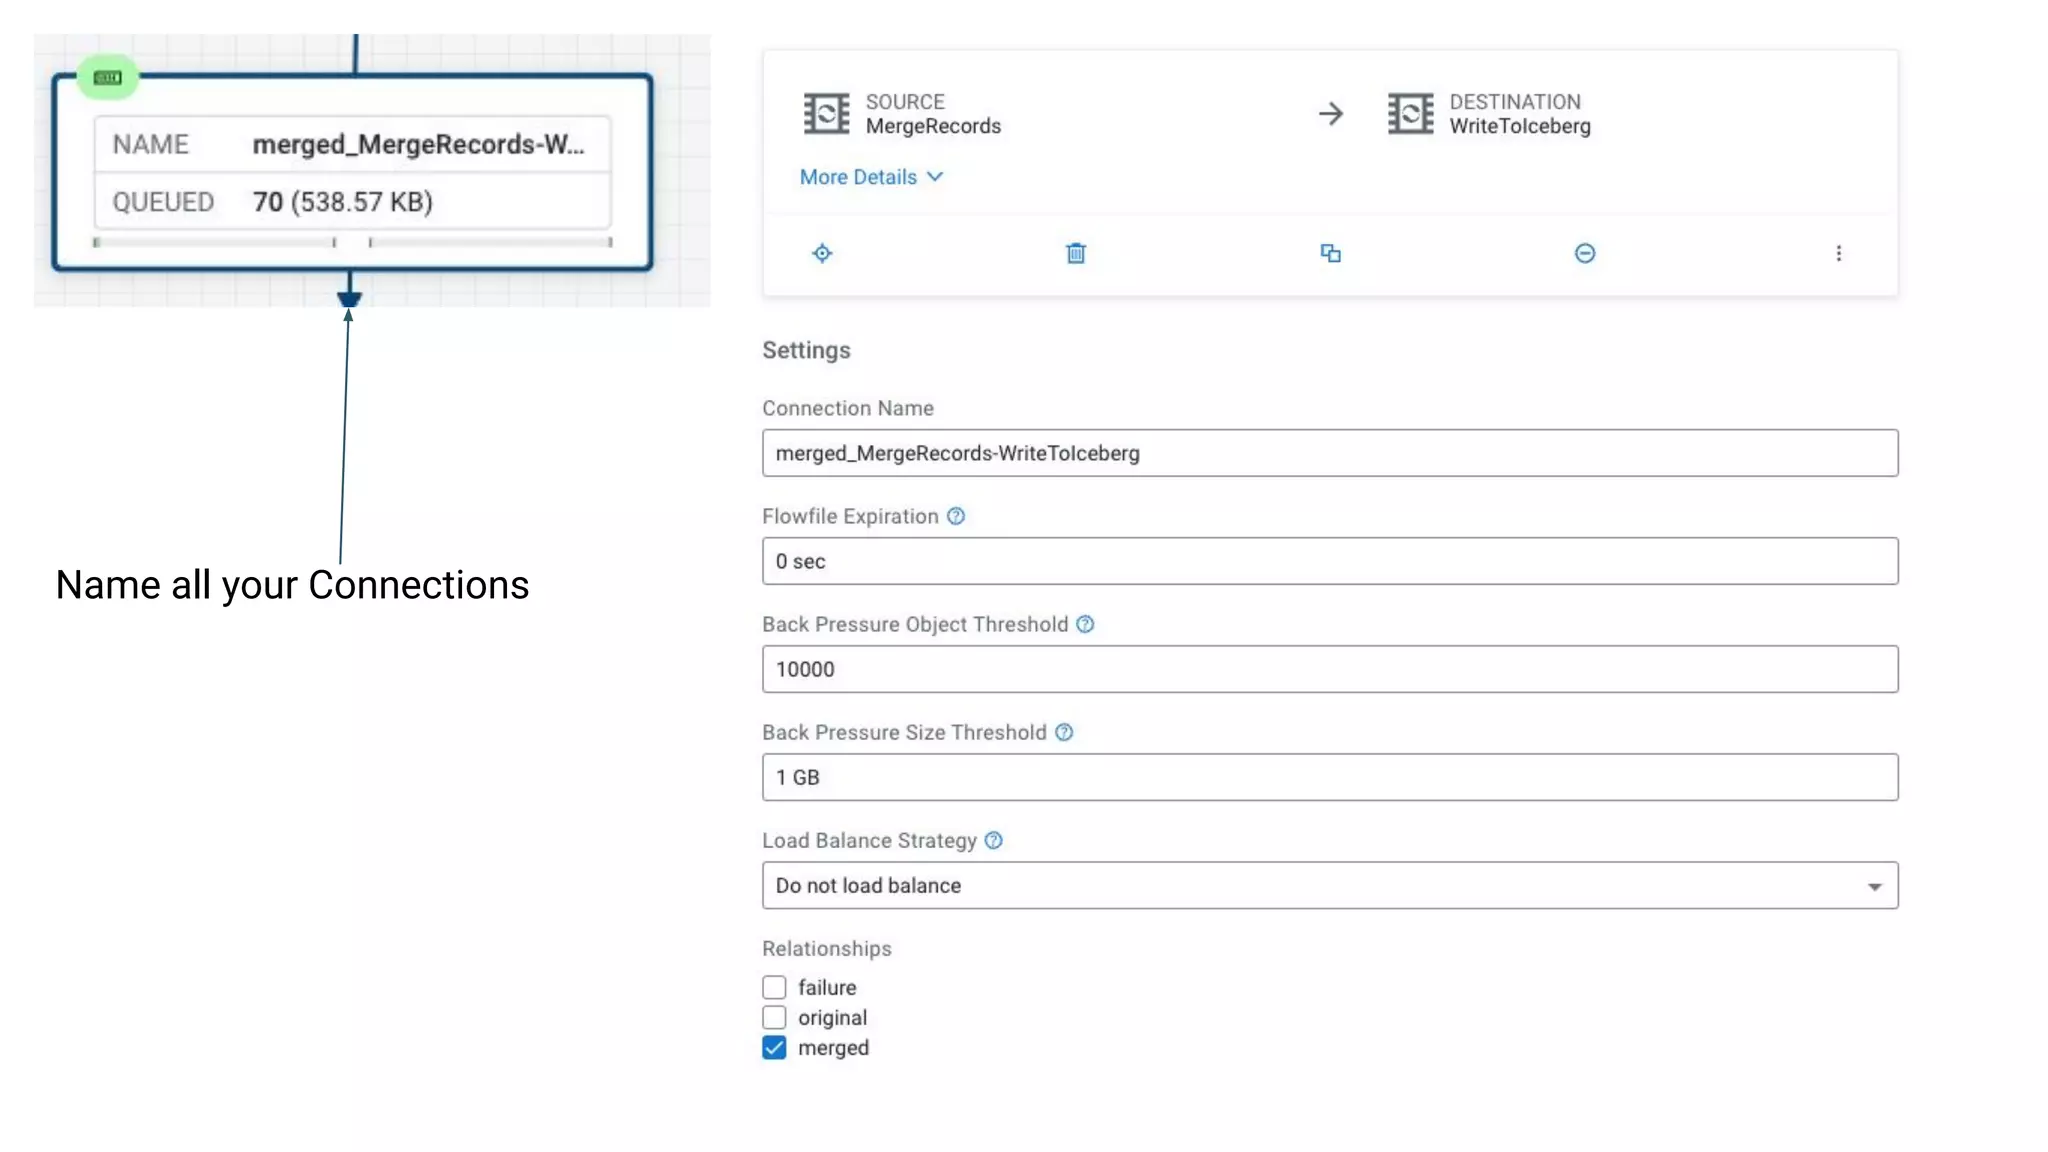Click the bring-to-front layers icon
The image size is (2048, 1152).
click(x=1330, y=253)
